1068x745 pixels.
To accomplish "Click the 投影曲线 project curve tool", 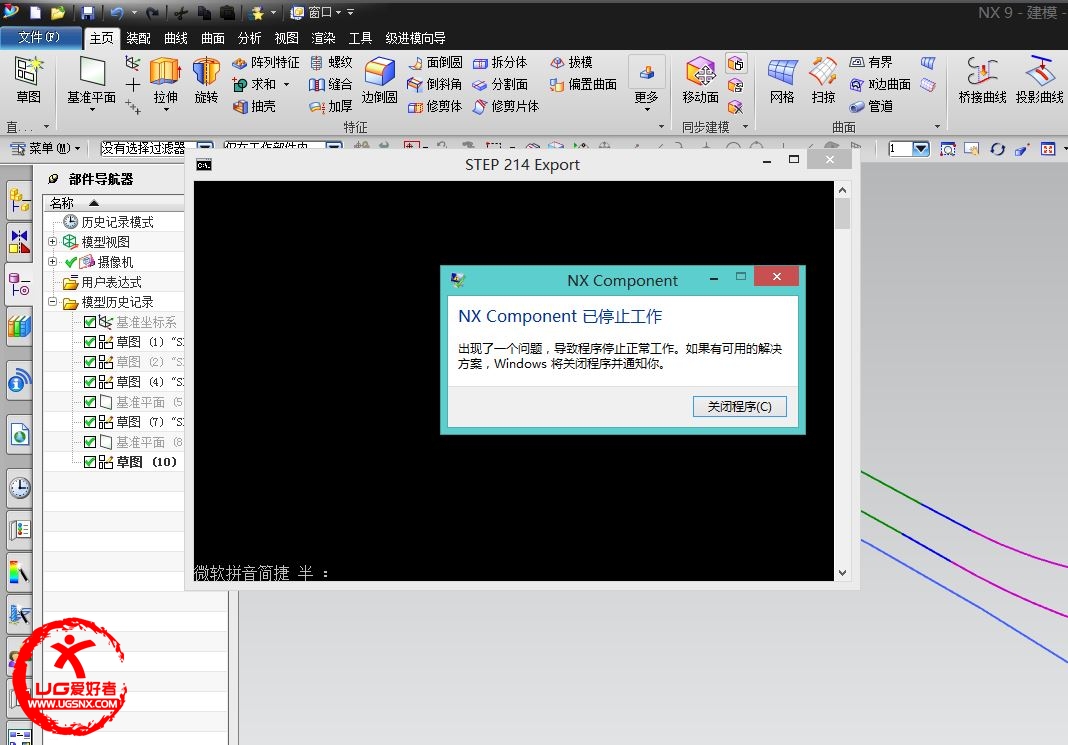I will (x=1039, y=80).
